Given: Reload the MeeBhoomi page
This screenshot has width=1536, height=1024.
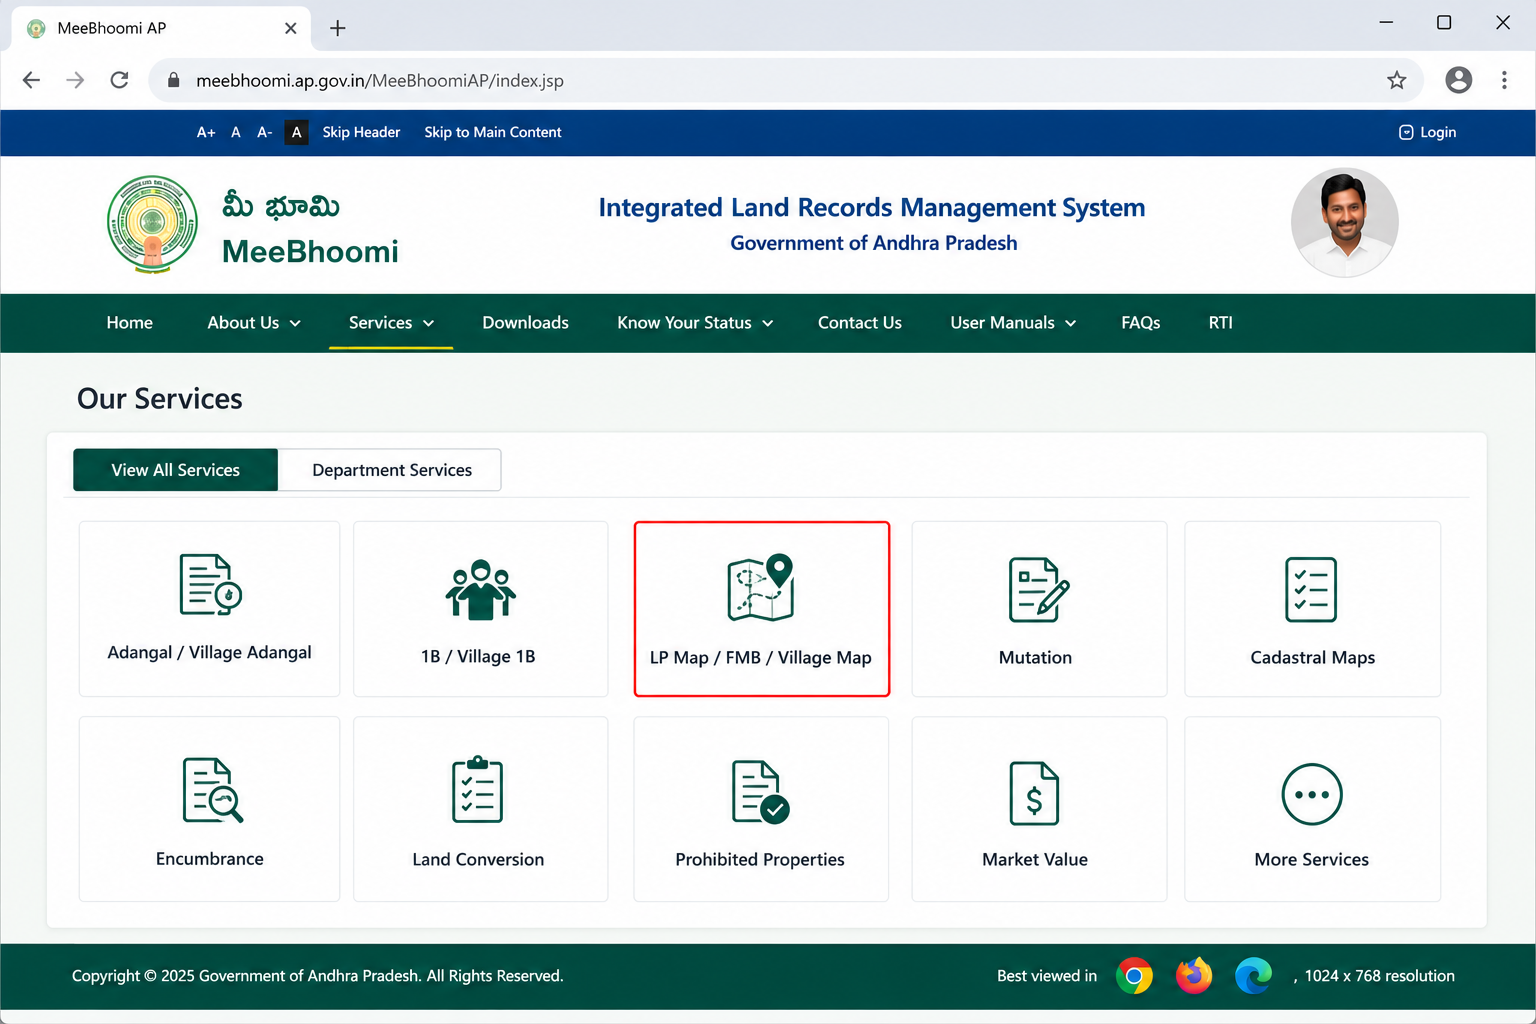Looking at the screenshot, I should pos(119,80).
